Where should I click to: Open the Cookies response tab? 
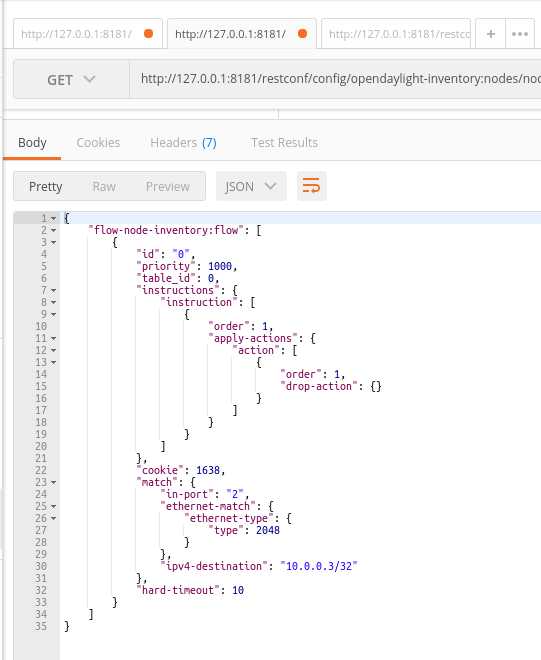(x=98, y=143)
